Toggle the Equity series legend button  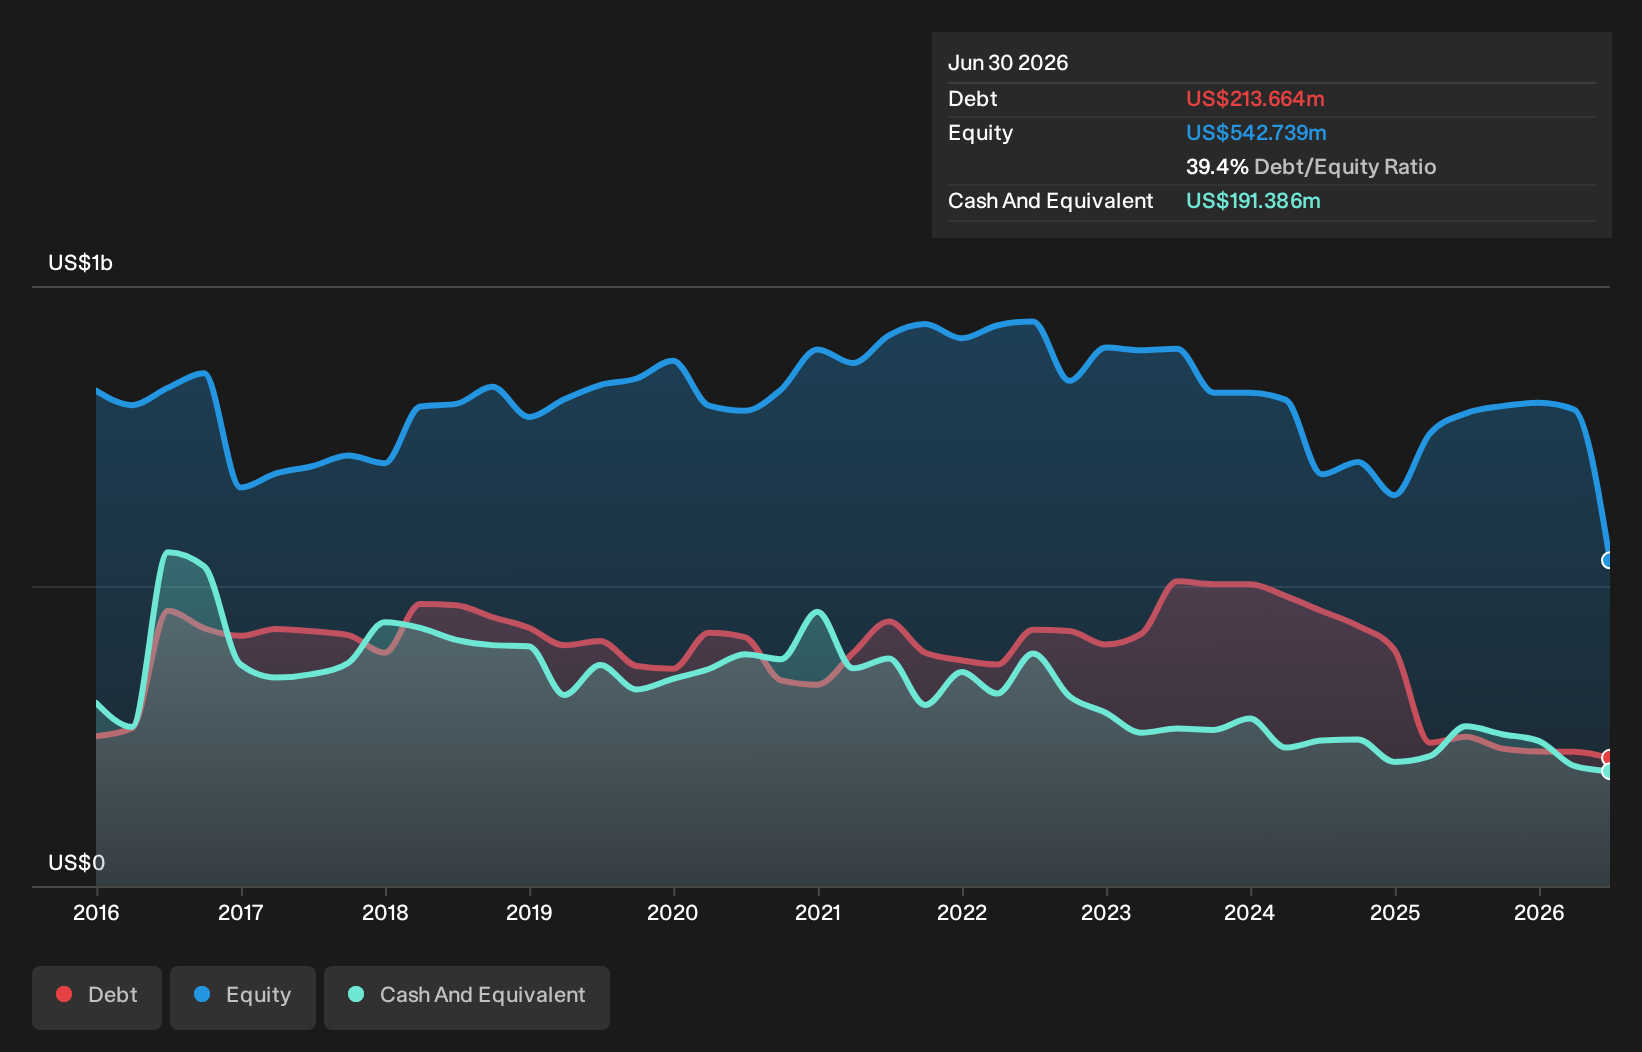[243, 997]
